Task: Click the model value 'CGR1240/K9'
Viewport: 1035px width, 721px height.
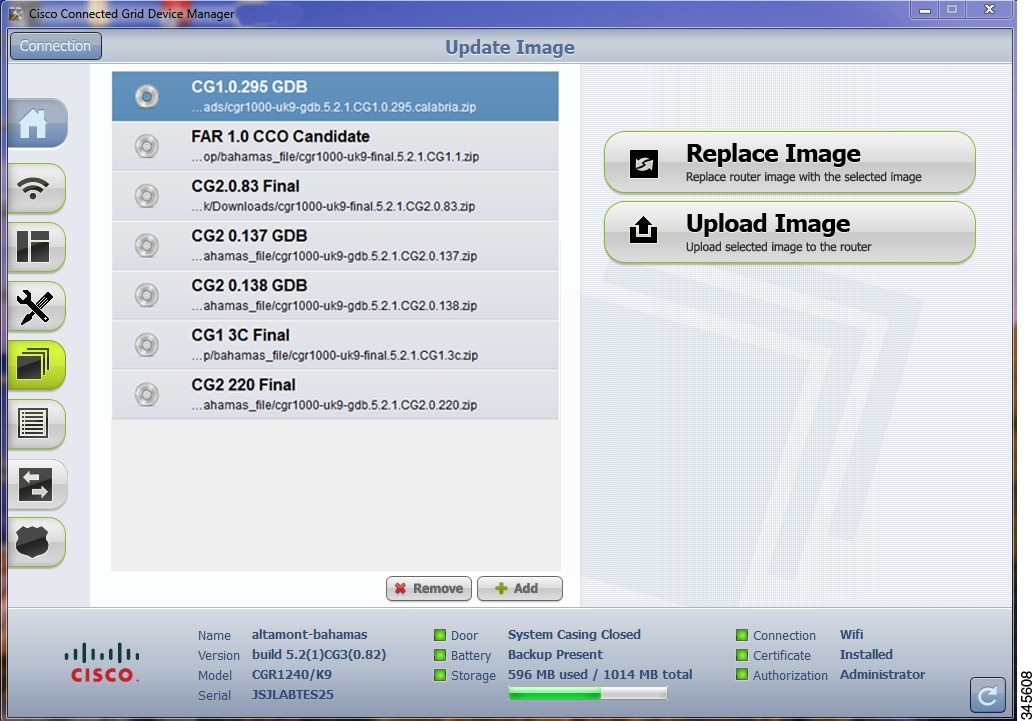Action: click(x=292, y=675)
